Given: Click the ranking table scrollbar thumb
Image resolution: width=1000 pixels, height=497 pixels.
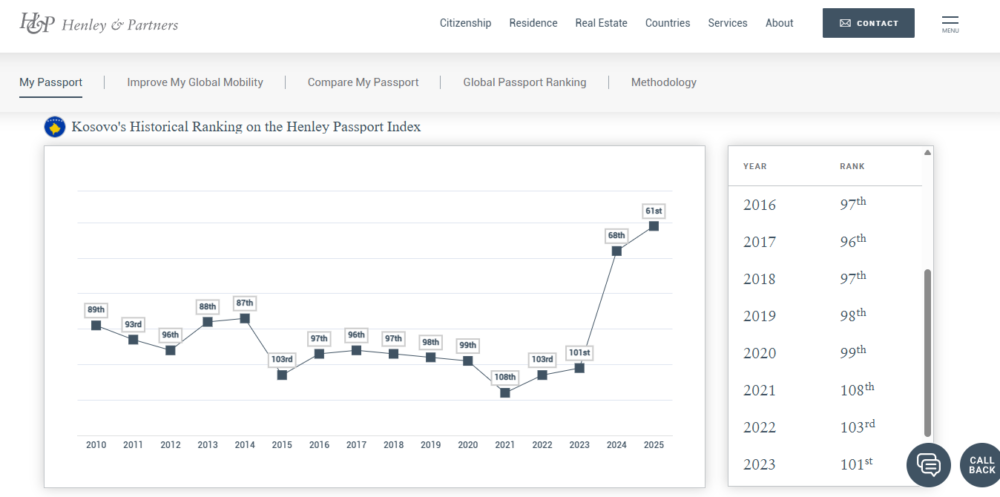Looking at the screenshot, I should 927,353.
